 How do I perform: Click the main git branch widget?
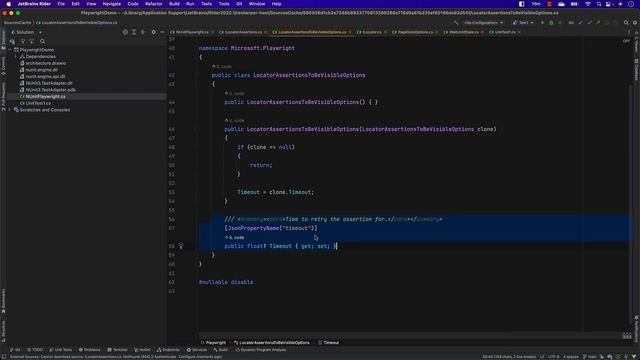point(590,357)
